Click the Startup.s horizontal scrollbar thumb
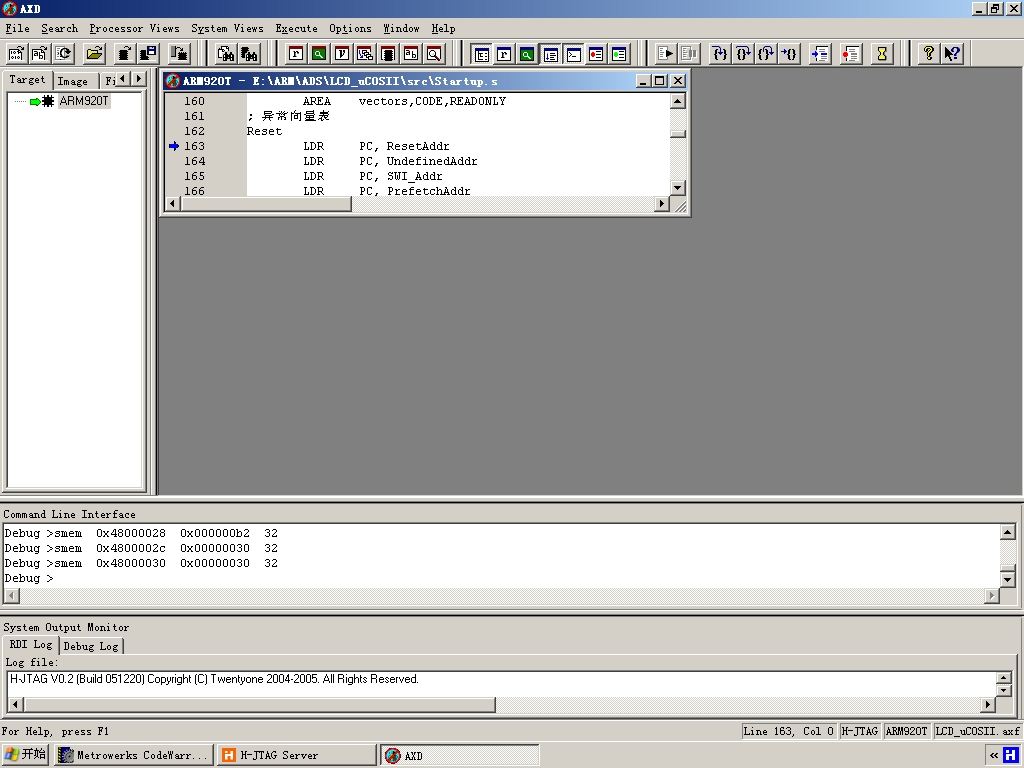 tap(266, 204)
